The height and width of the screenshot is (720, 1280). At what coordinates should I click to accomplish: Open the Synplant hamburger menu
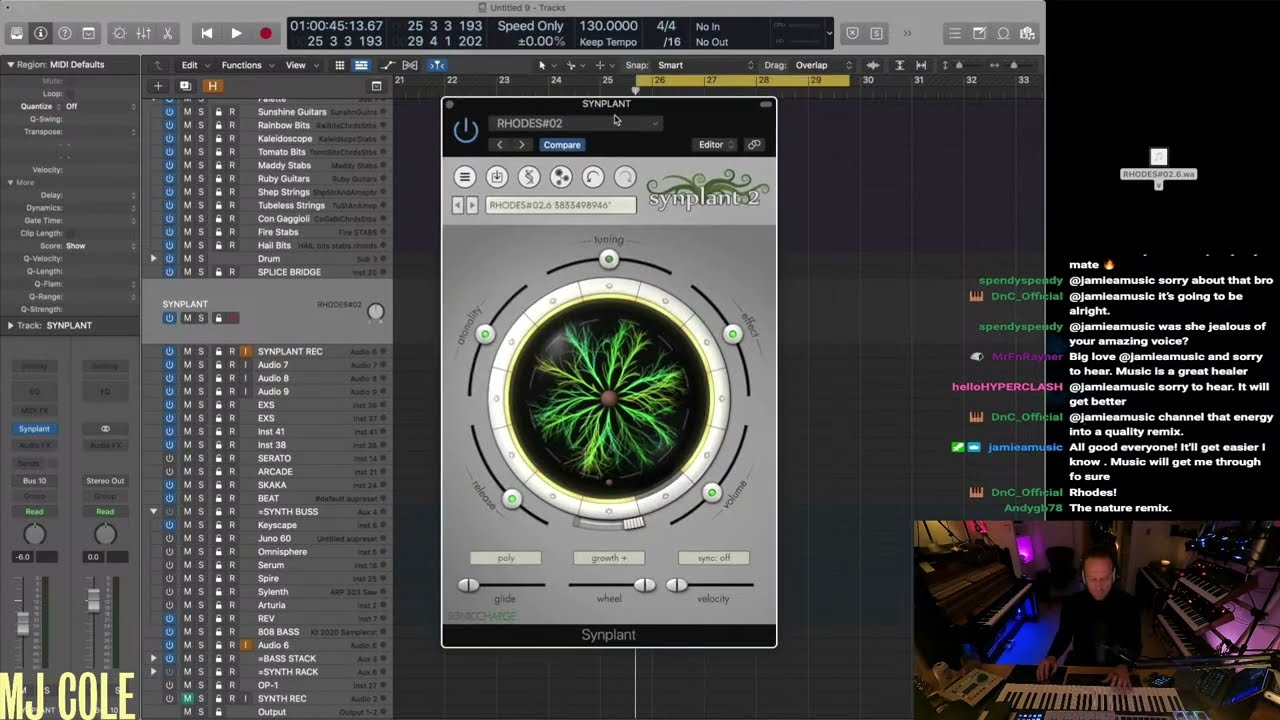(x=465, y=177)
